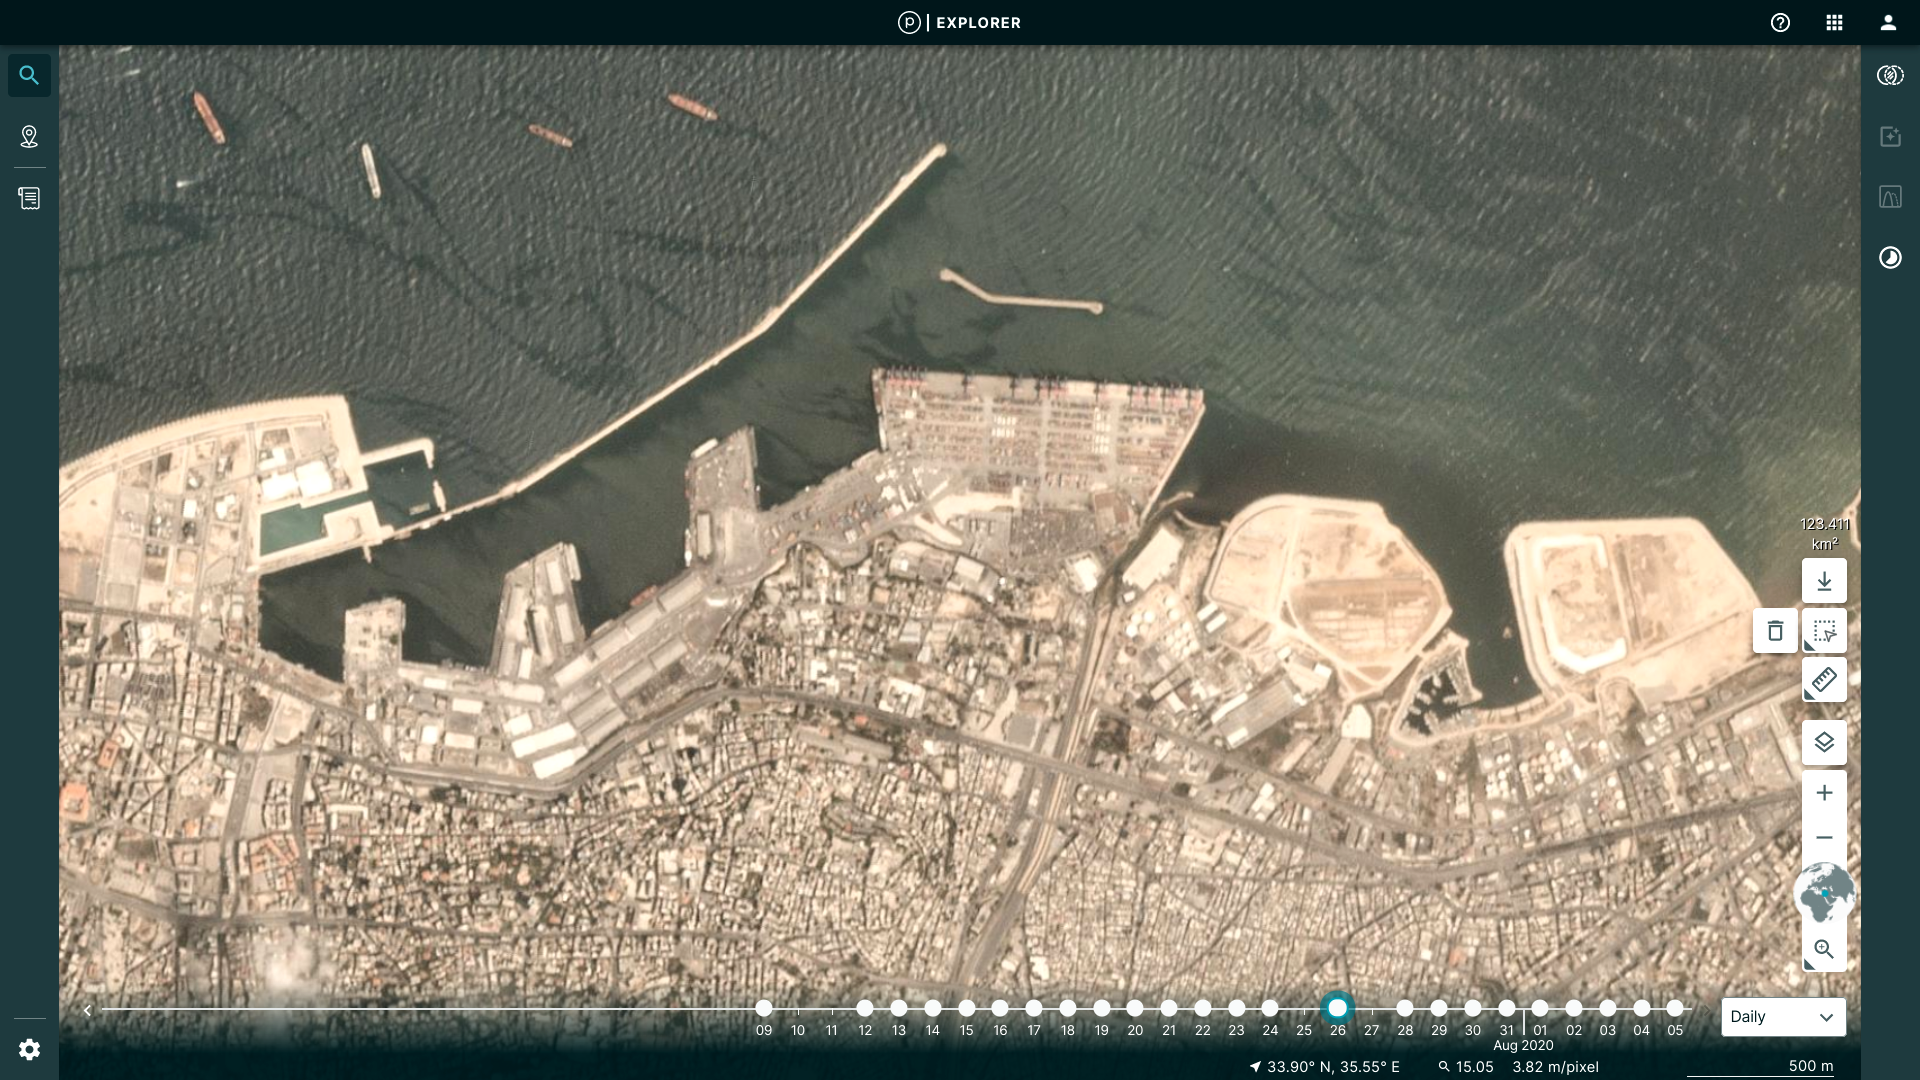Open the help question-mark dialog

(x=1781, y=22)
